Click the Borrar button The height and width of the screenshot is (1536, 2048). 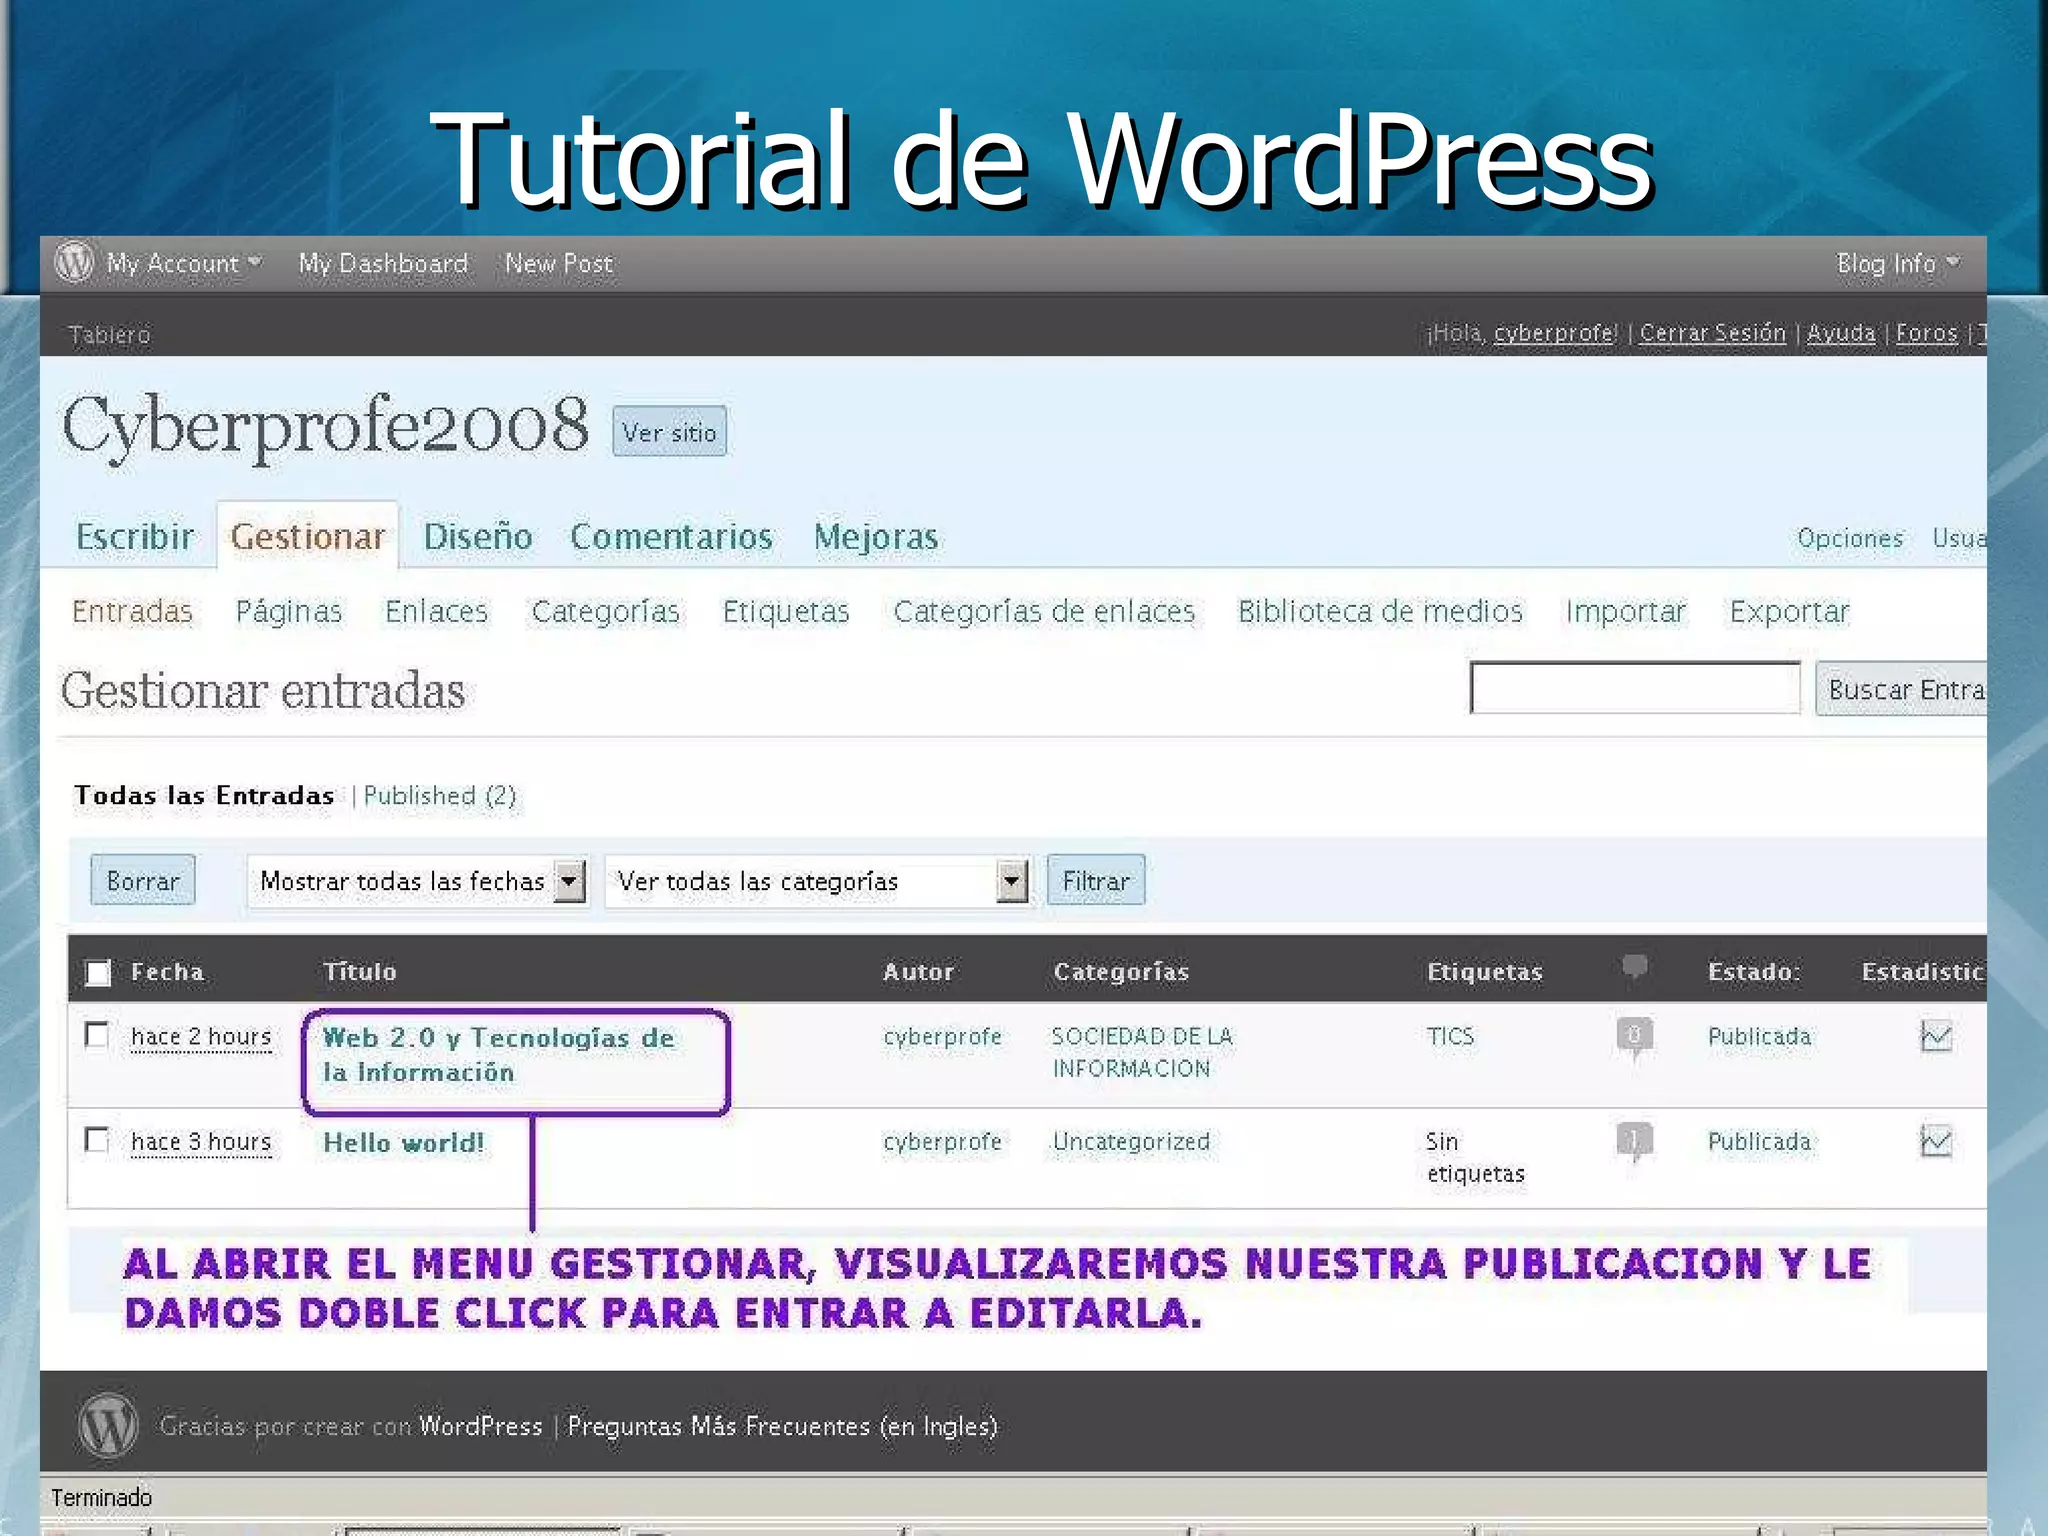point(143,881)
